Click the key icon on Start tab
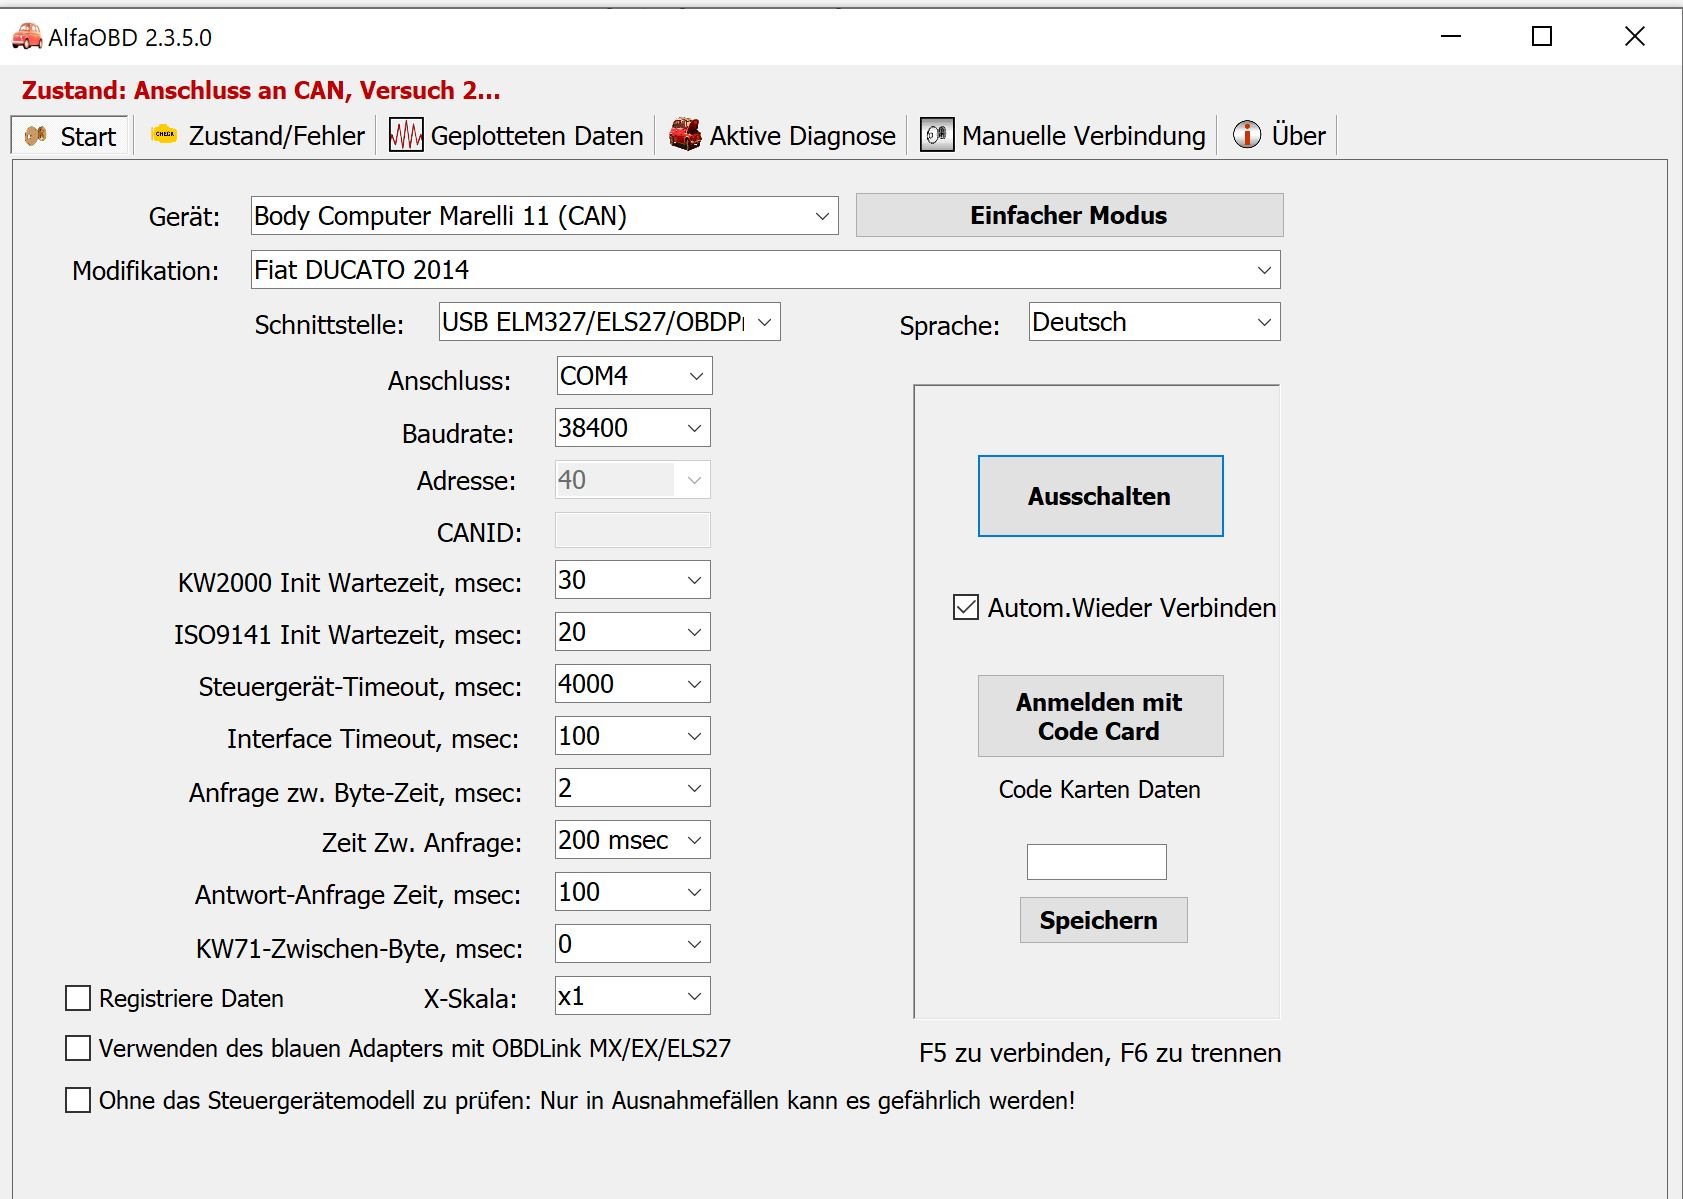The width and height of the screenshot is (1683, 1199). click(x=36, y=135)
